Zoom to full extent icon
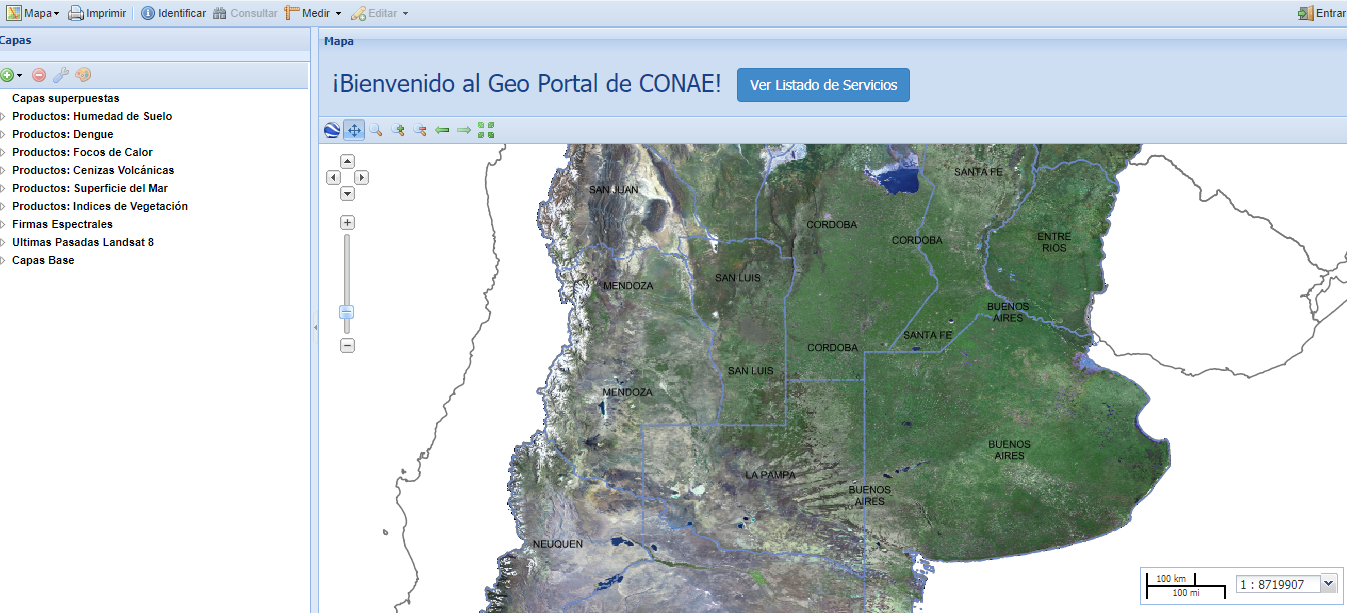 [x=486, y=130]
